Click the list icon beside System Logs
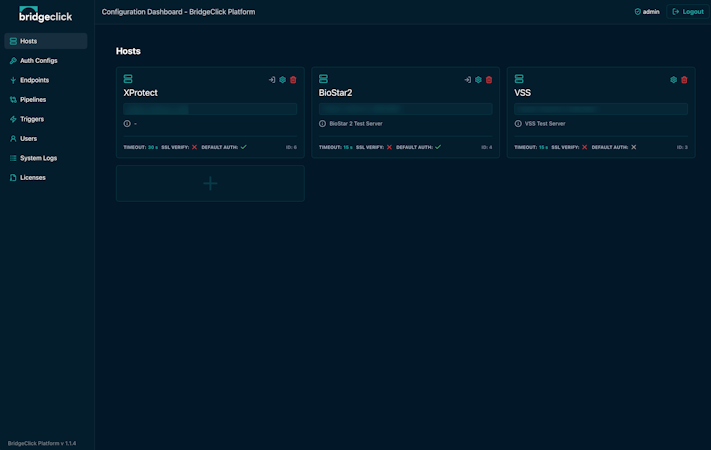711x450 pixels. coord(13,158)
